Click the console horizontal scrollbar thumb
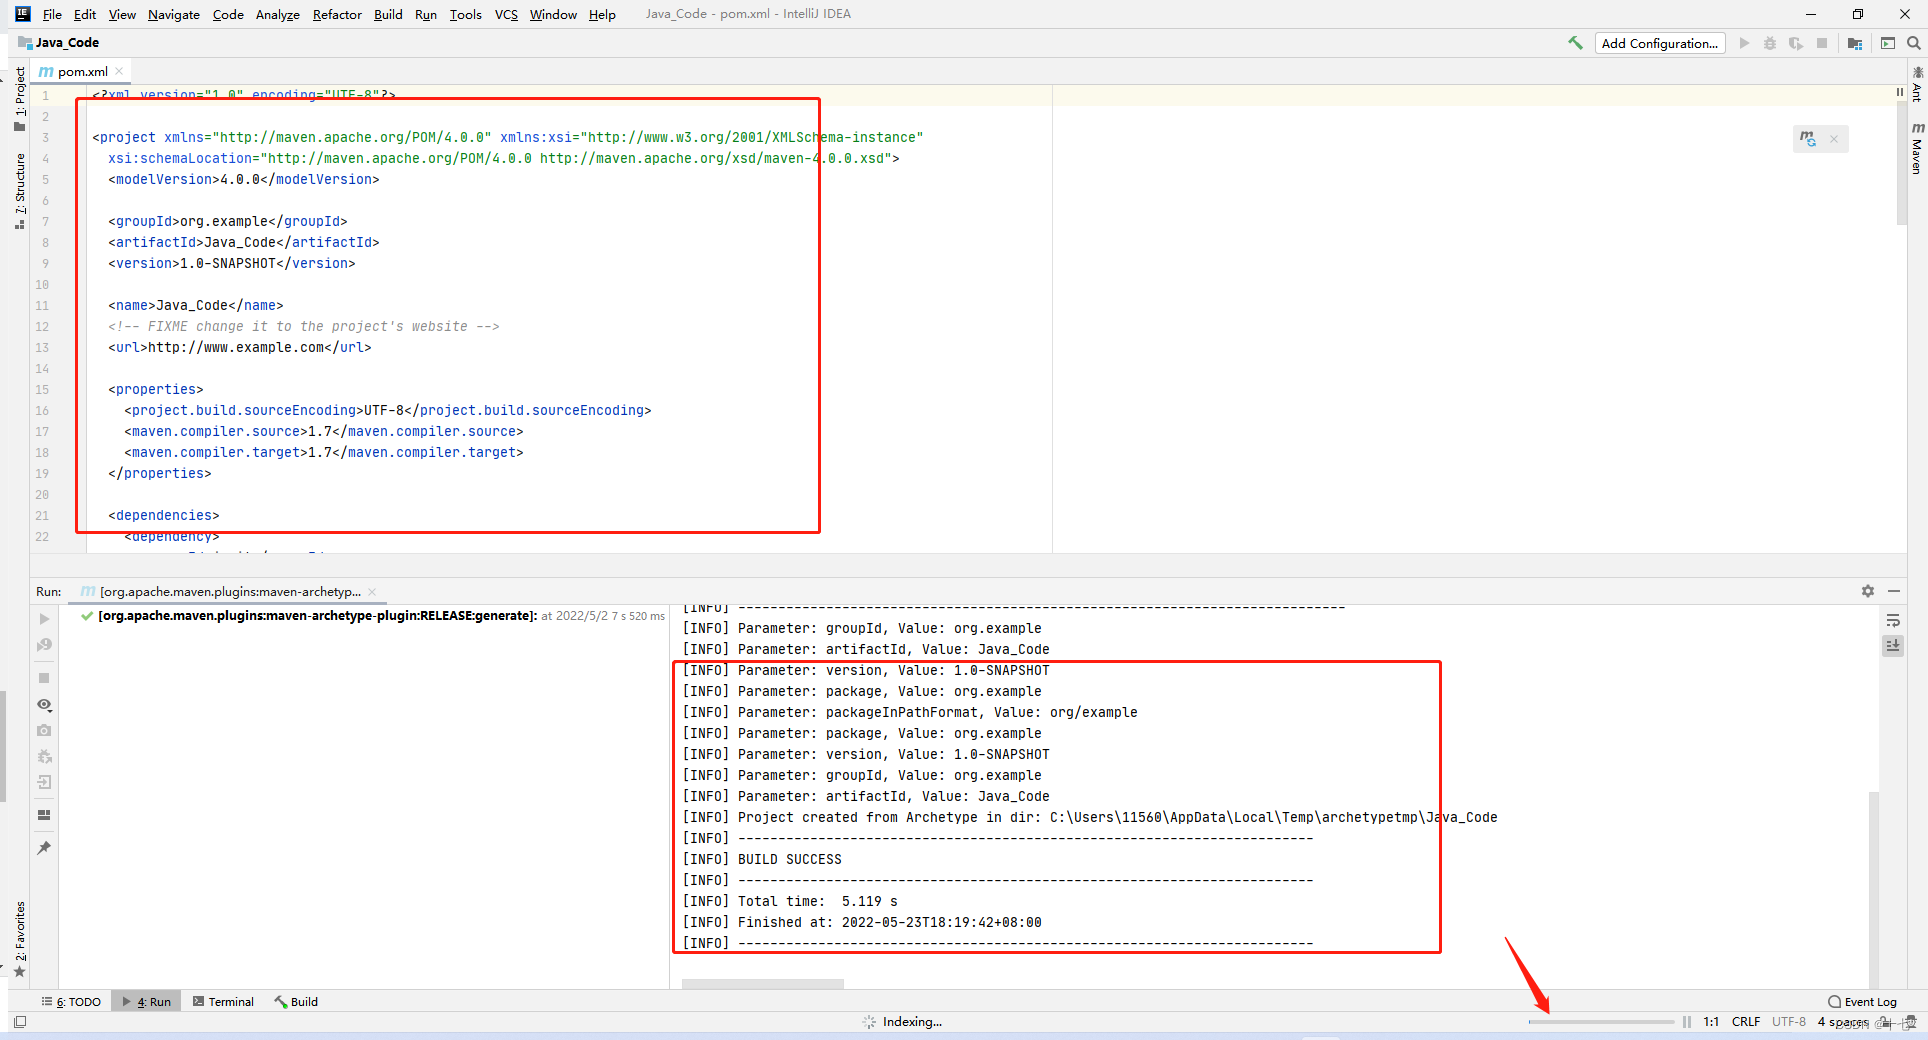 pos(762,984)
